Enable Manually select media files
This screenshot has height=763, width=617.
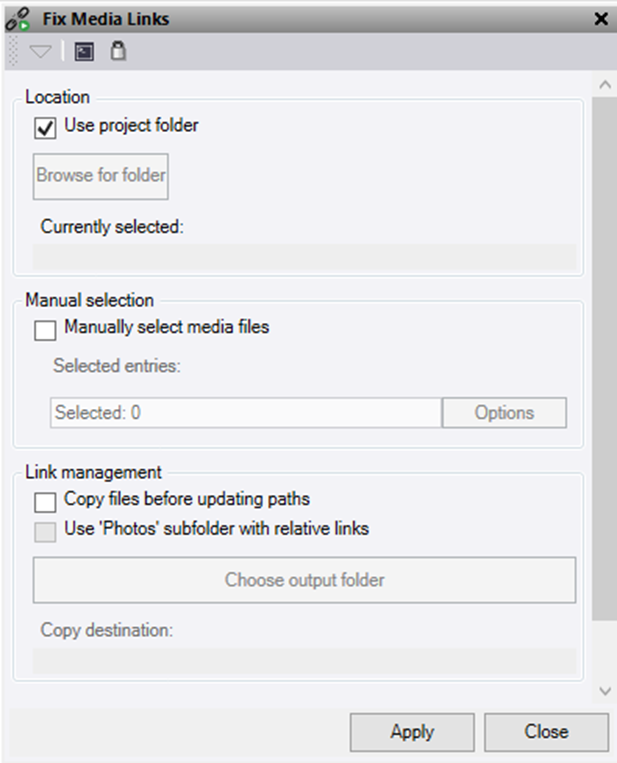(x=45, y=330)
